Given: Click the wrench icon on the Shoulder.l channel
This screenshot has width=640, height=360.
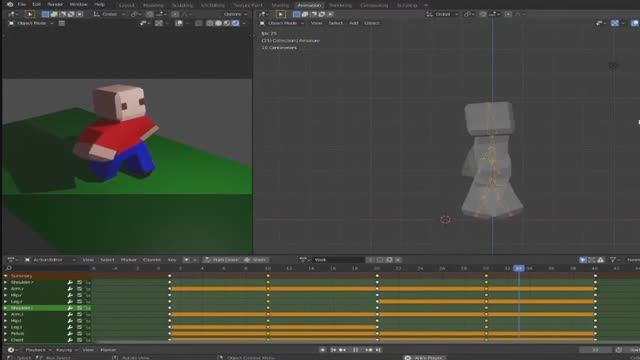Looking at the screenshot, I should click(x=70, y=308).
